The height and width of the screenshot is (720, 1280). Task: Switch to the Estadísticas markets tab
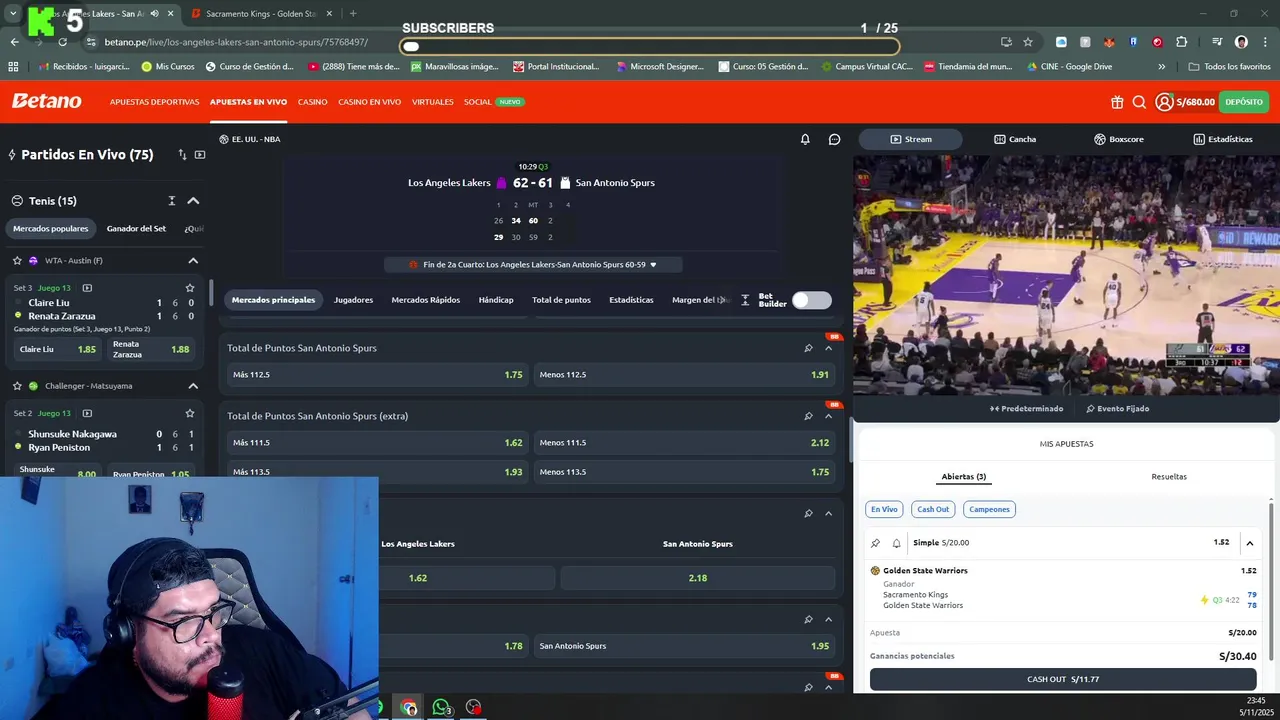pyautogui.click(x=631, y=300)
